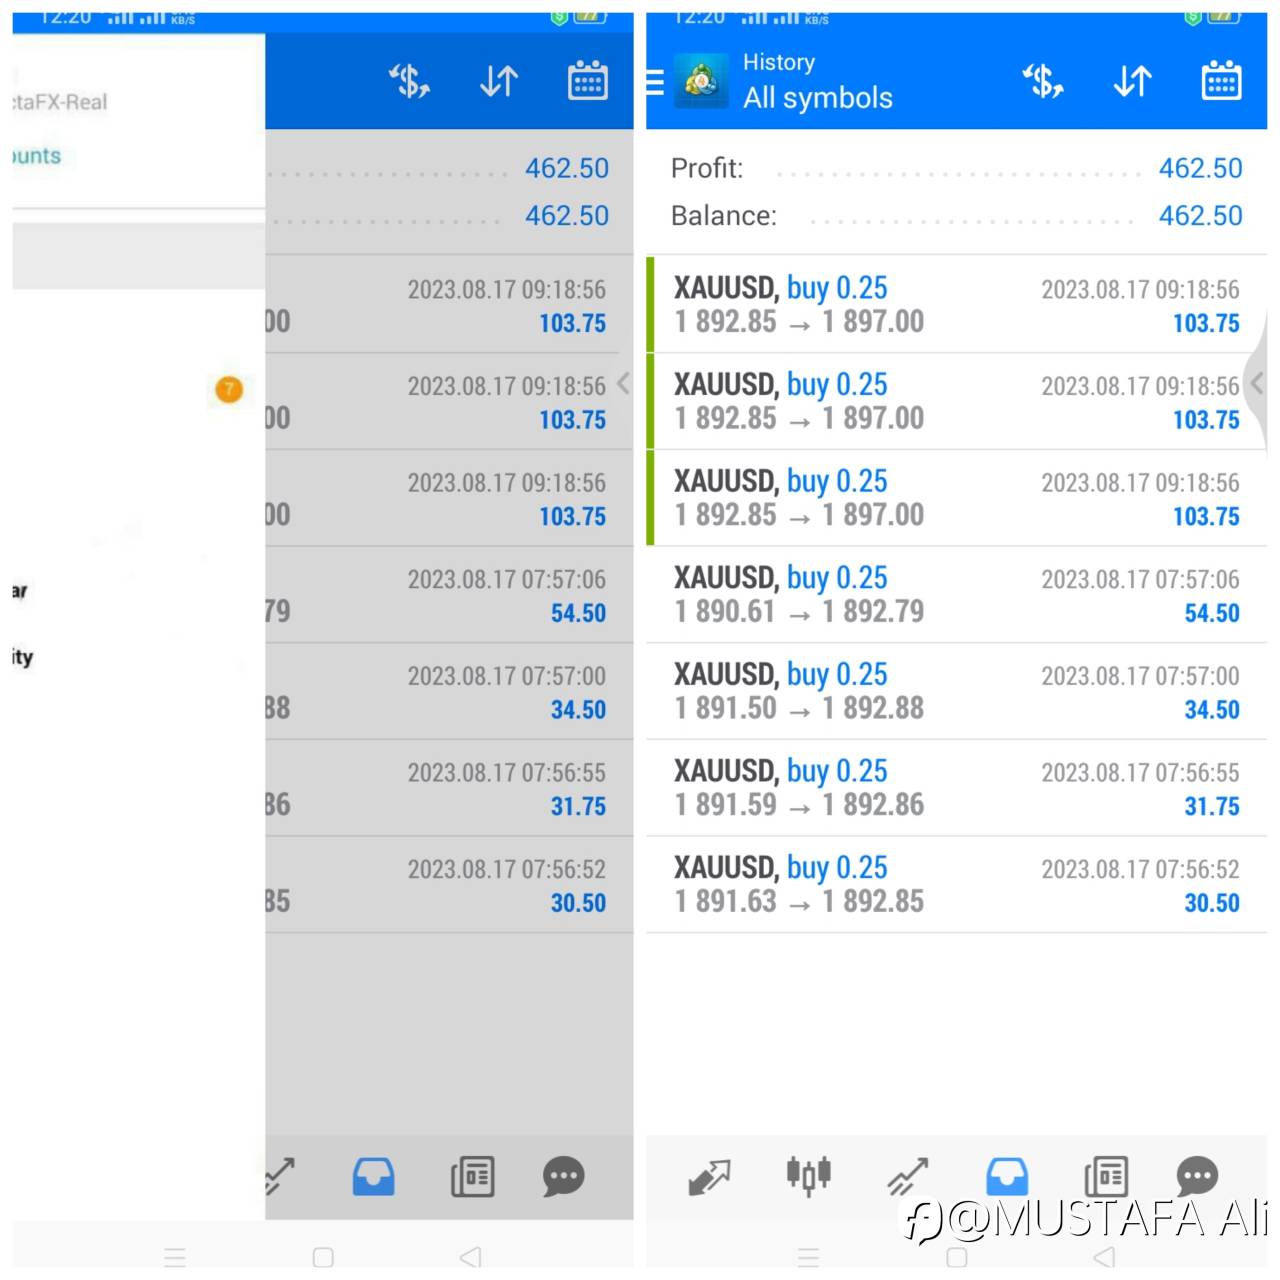Tap Android recent apps button under right screen

click(809, 1257)
